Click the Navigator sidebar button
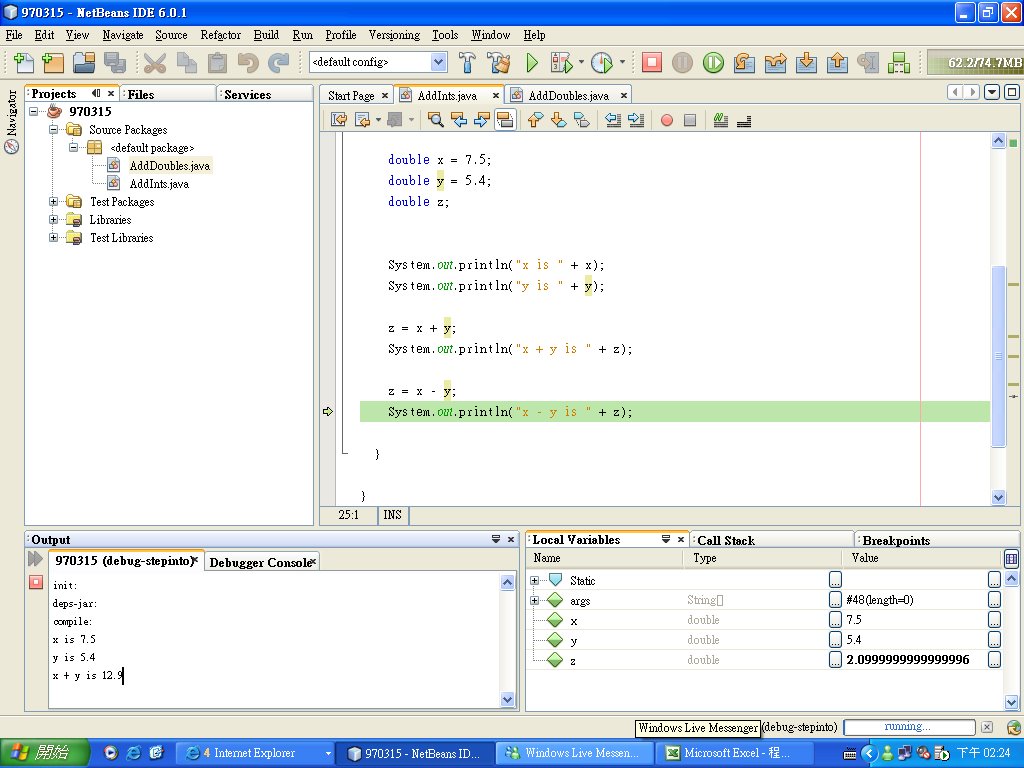 click(x=11, y=121)
